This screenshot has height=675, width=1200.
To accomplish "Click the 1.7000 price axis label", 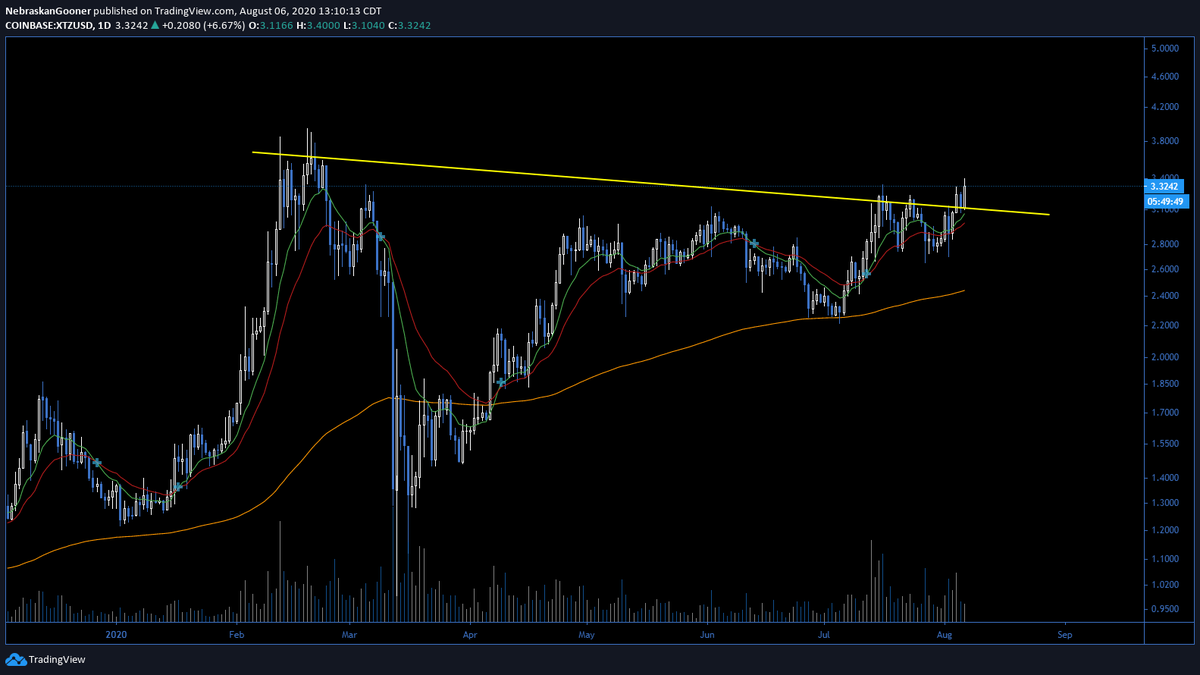I will [1164, 412].
